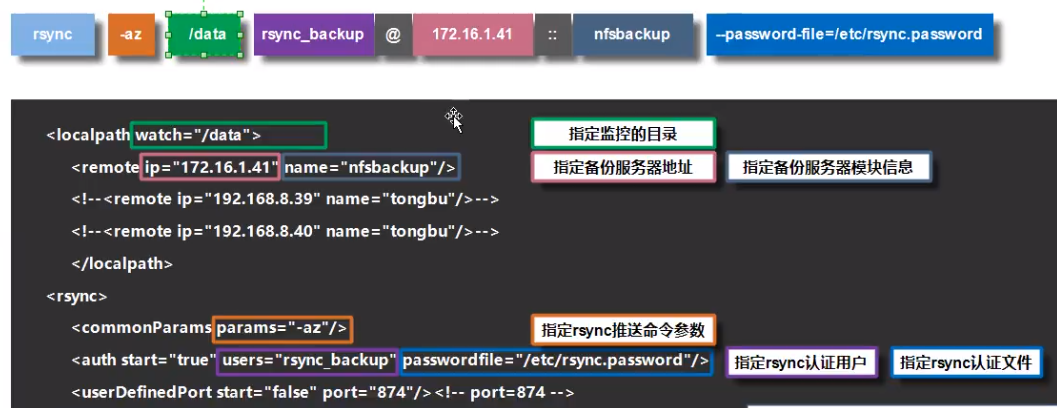Select the pink "172.16.1.41" block at top

(x=473, y=34)
